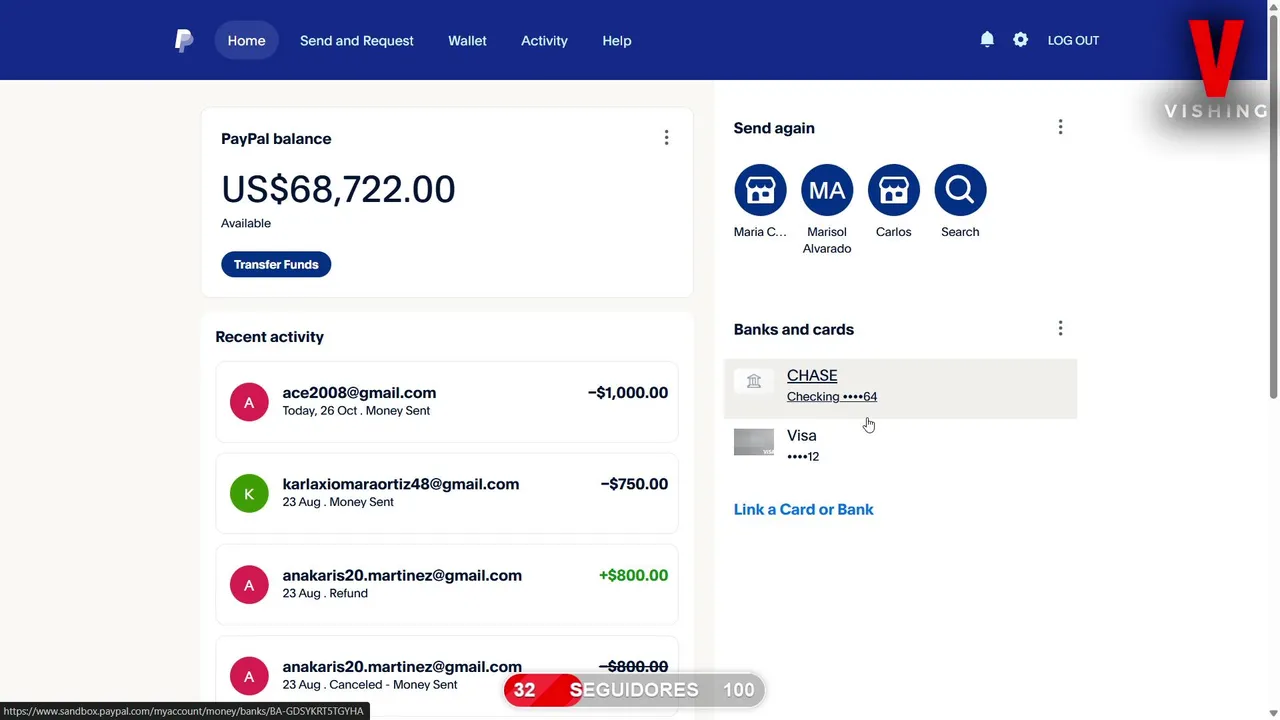
Task: Click karlaxiomaraortiz48 green K avatar
Action: (x=249, y=493)
